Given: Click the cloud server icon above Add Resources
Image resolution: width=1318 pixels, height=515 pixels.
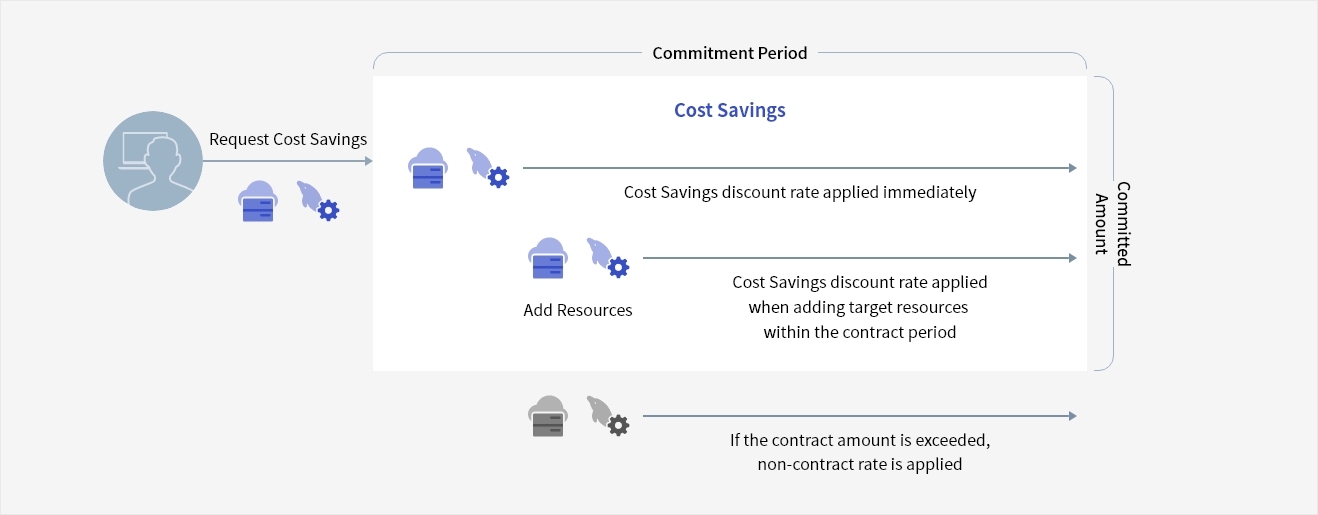Looking at the screenshot, I should [x=547, y=259].
